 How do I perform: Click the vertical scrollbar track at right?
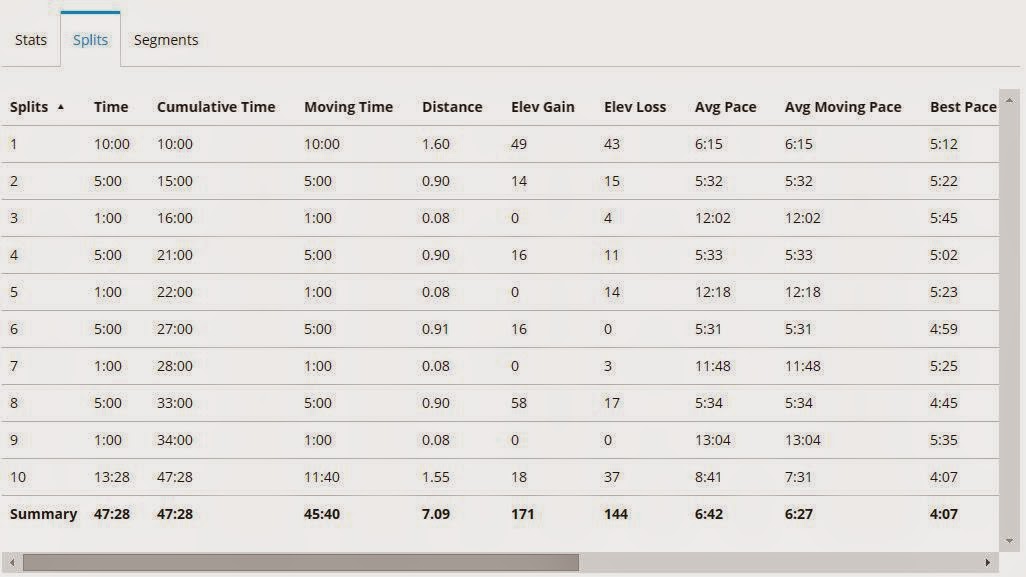1009,300
